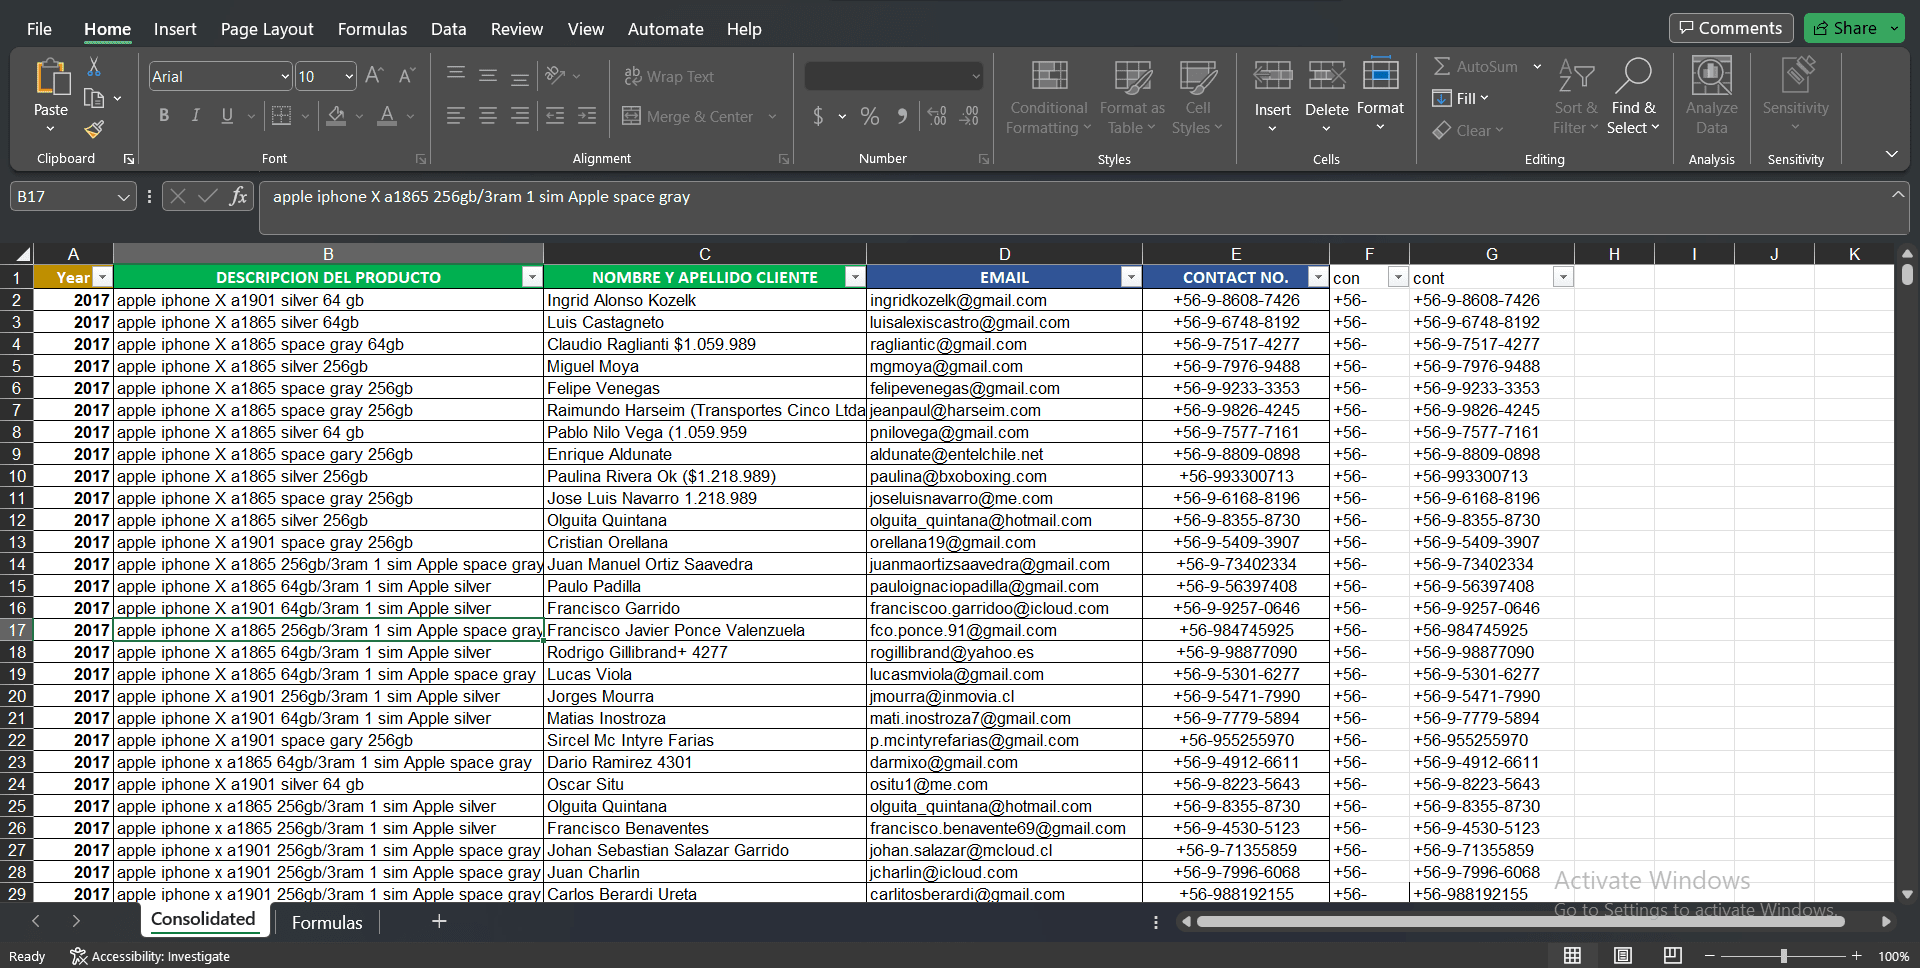Apply the red Font Color
The width and height of the screenshot is (1920, 968).
tap(387, 116)
